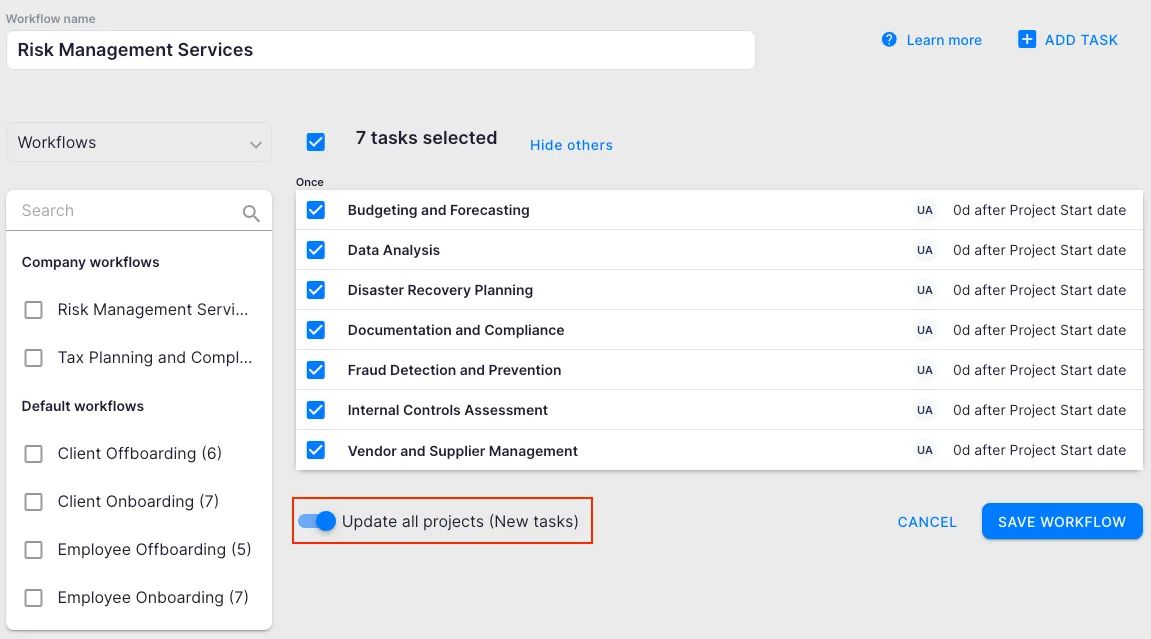Toggle Update all projects switch
This screenshot has height=639, width=1151.
click(317, 521)
